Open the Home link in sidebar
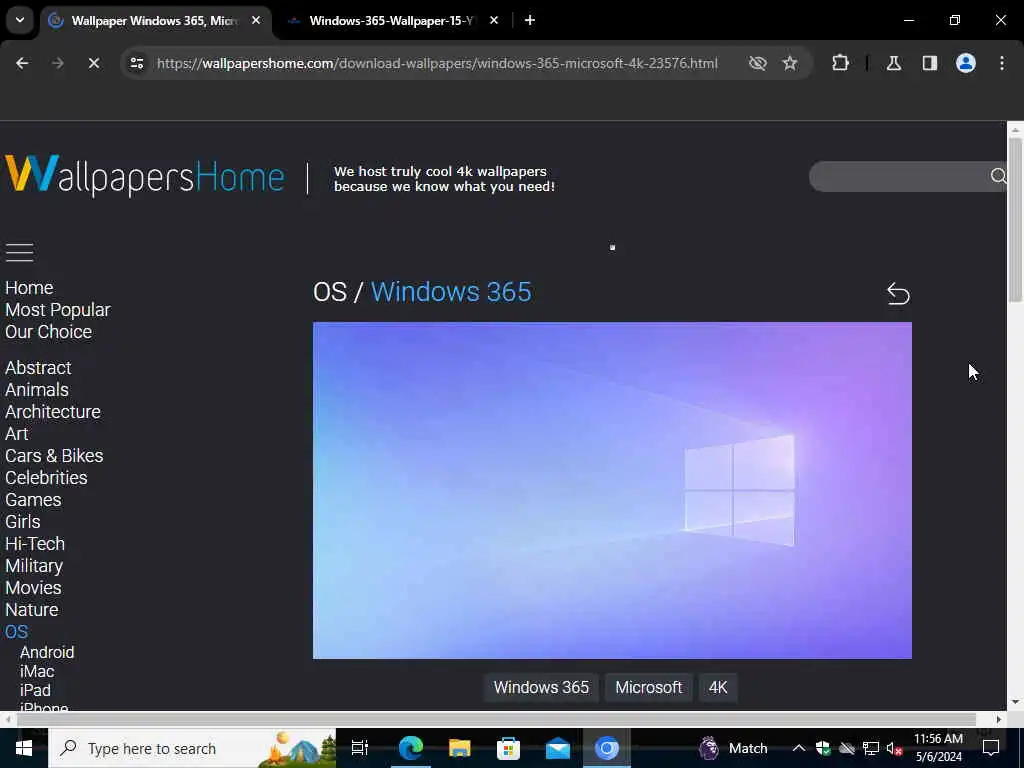Screen dimensions: 1024x768 click(x=29, y=288)
